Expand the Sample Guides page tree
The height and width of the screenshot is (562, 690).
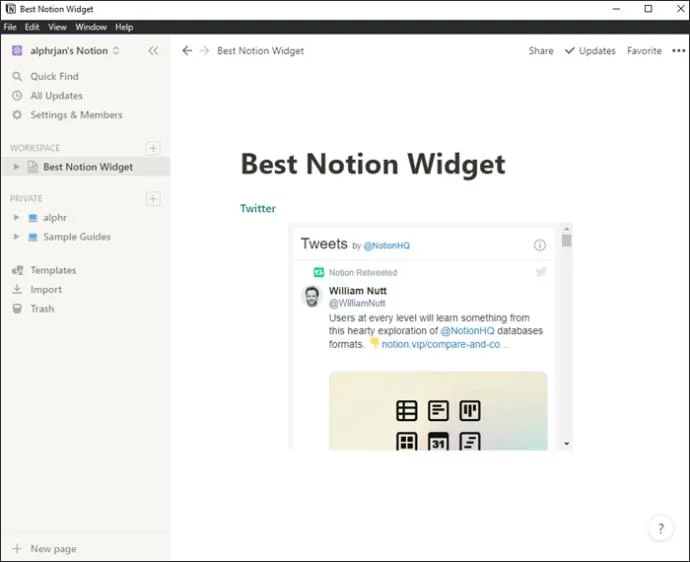click(x=16, y=237)
